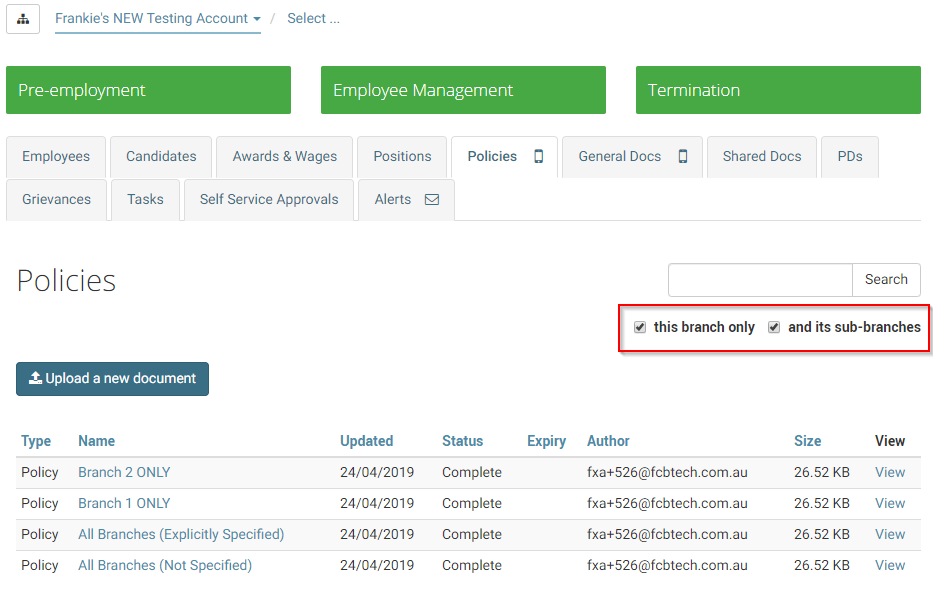Disable the 'and its sub-branches' checkbox

click(x=774, y=327)
